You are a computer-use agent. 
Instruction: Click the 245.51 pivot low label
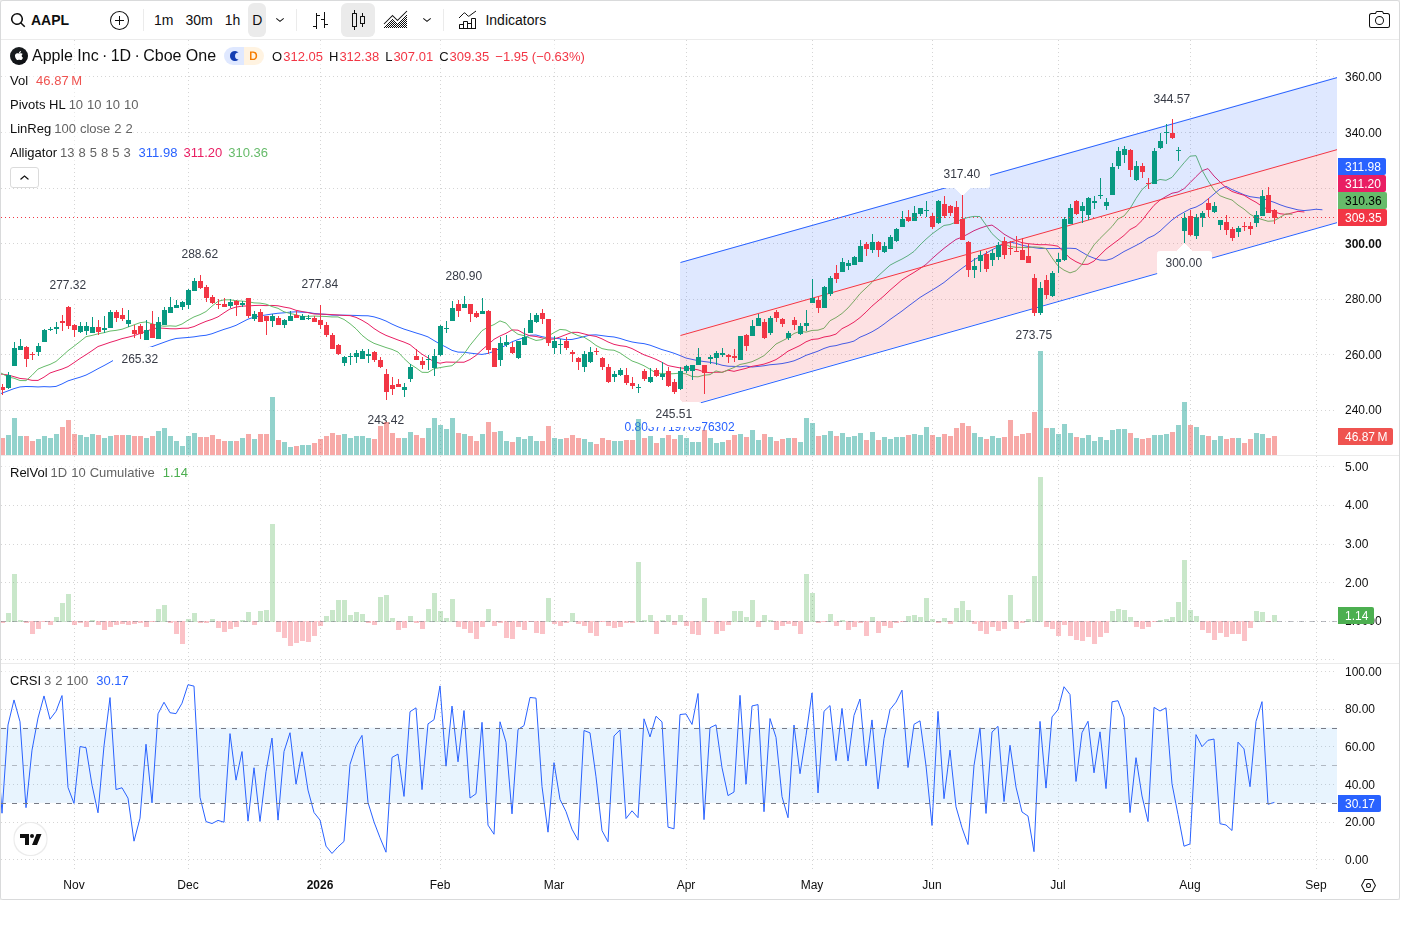pos(673,414)
